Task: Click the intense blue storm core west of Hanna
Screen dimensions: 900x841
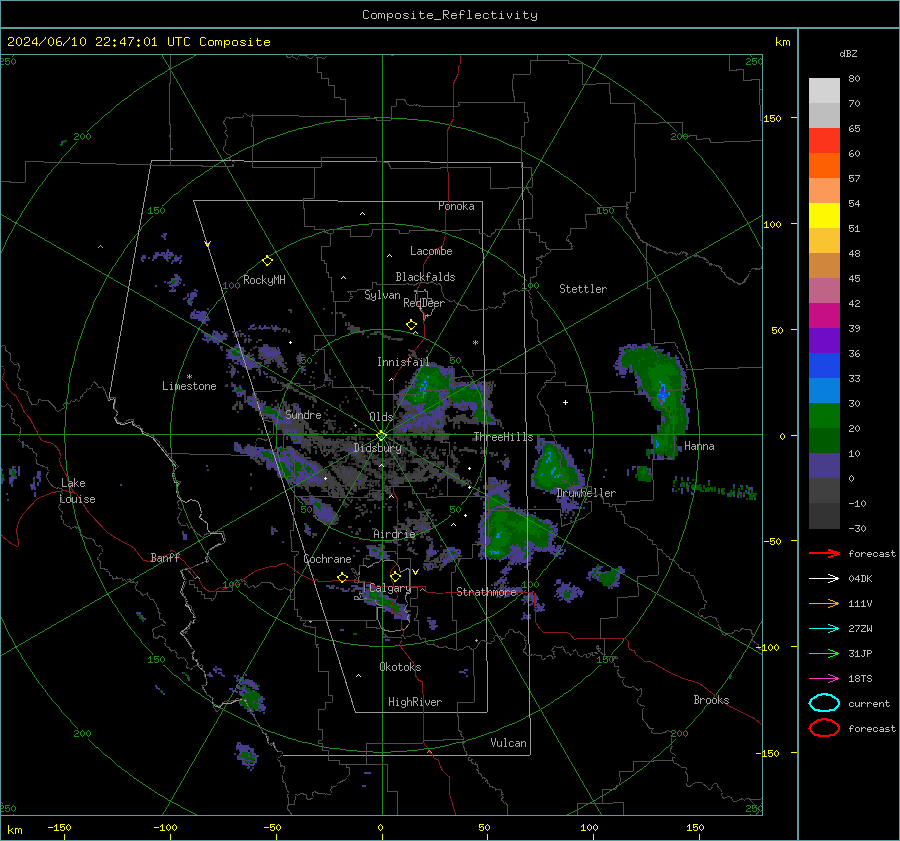Action: [661, 393]
